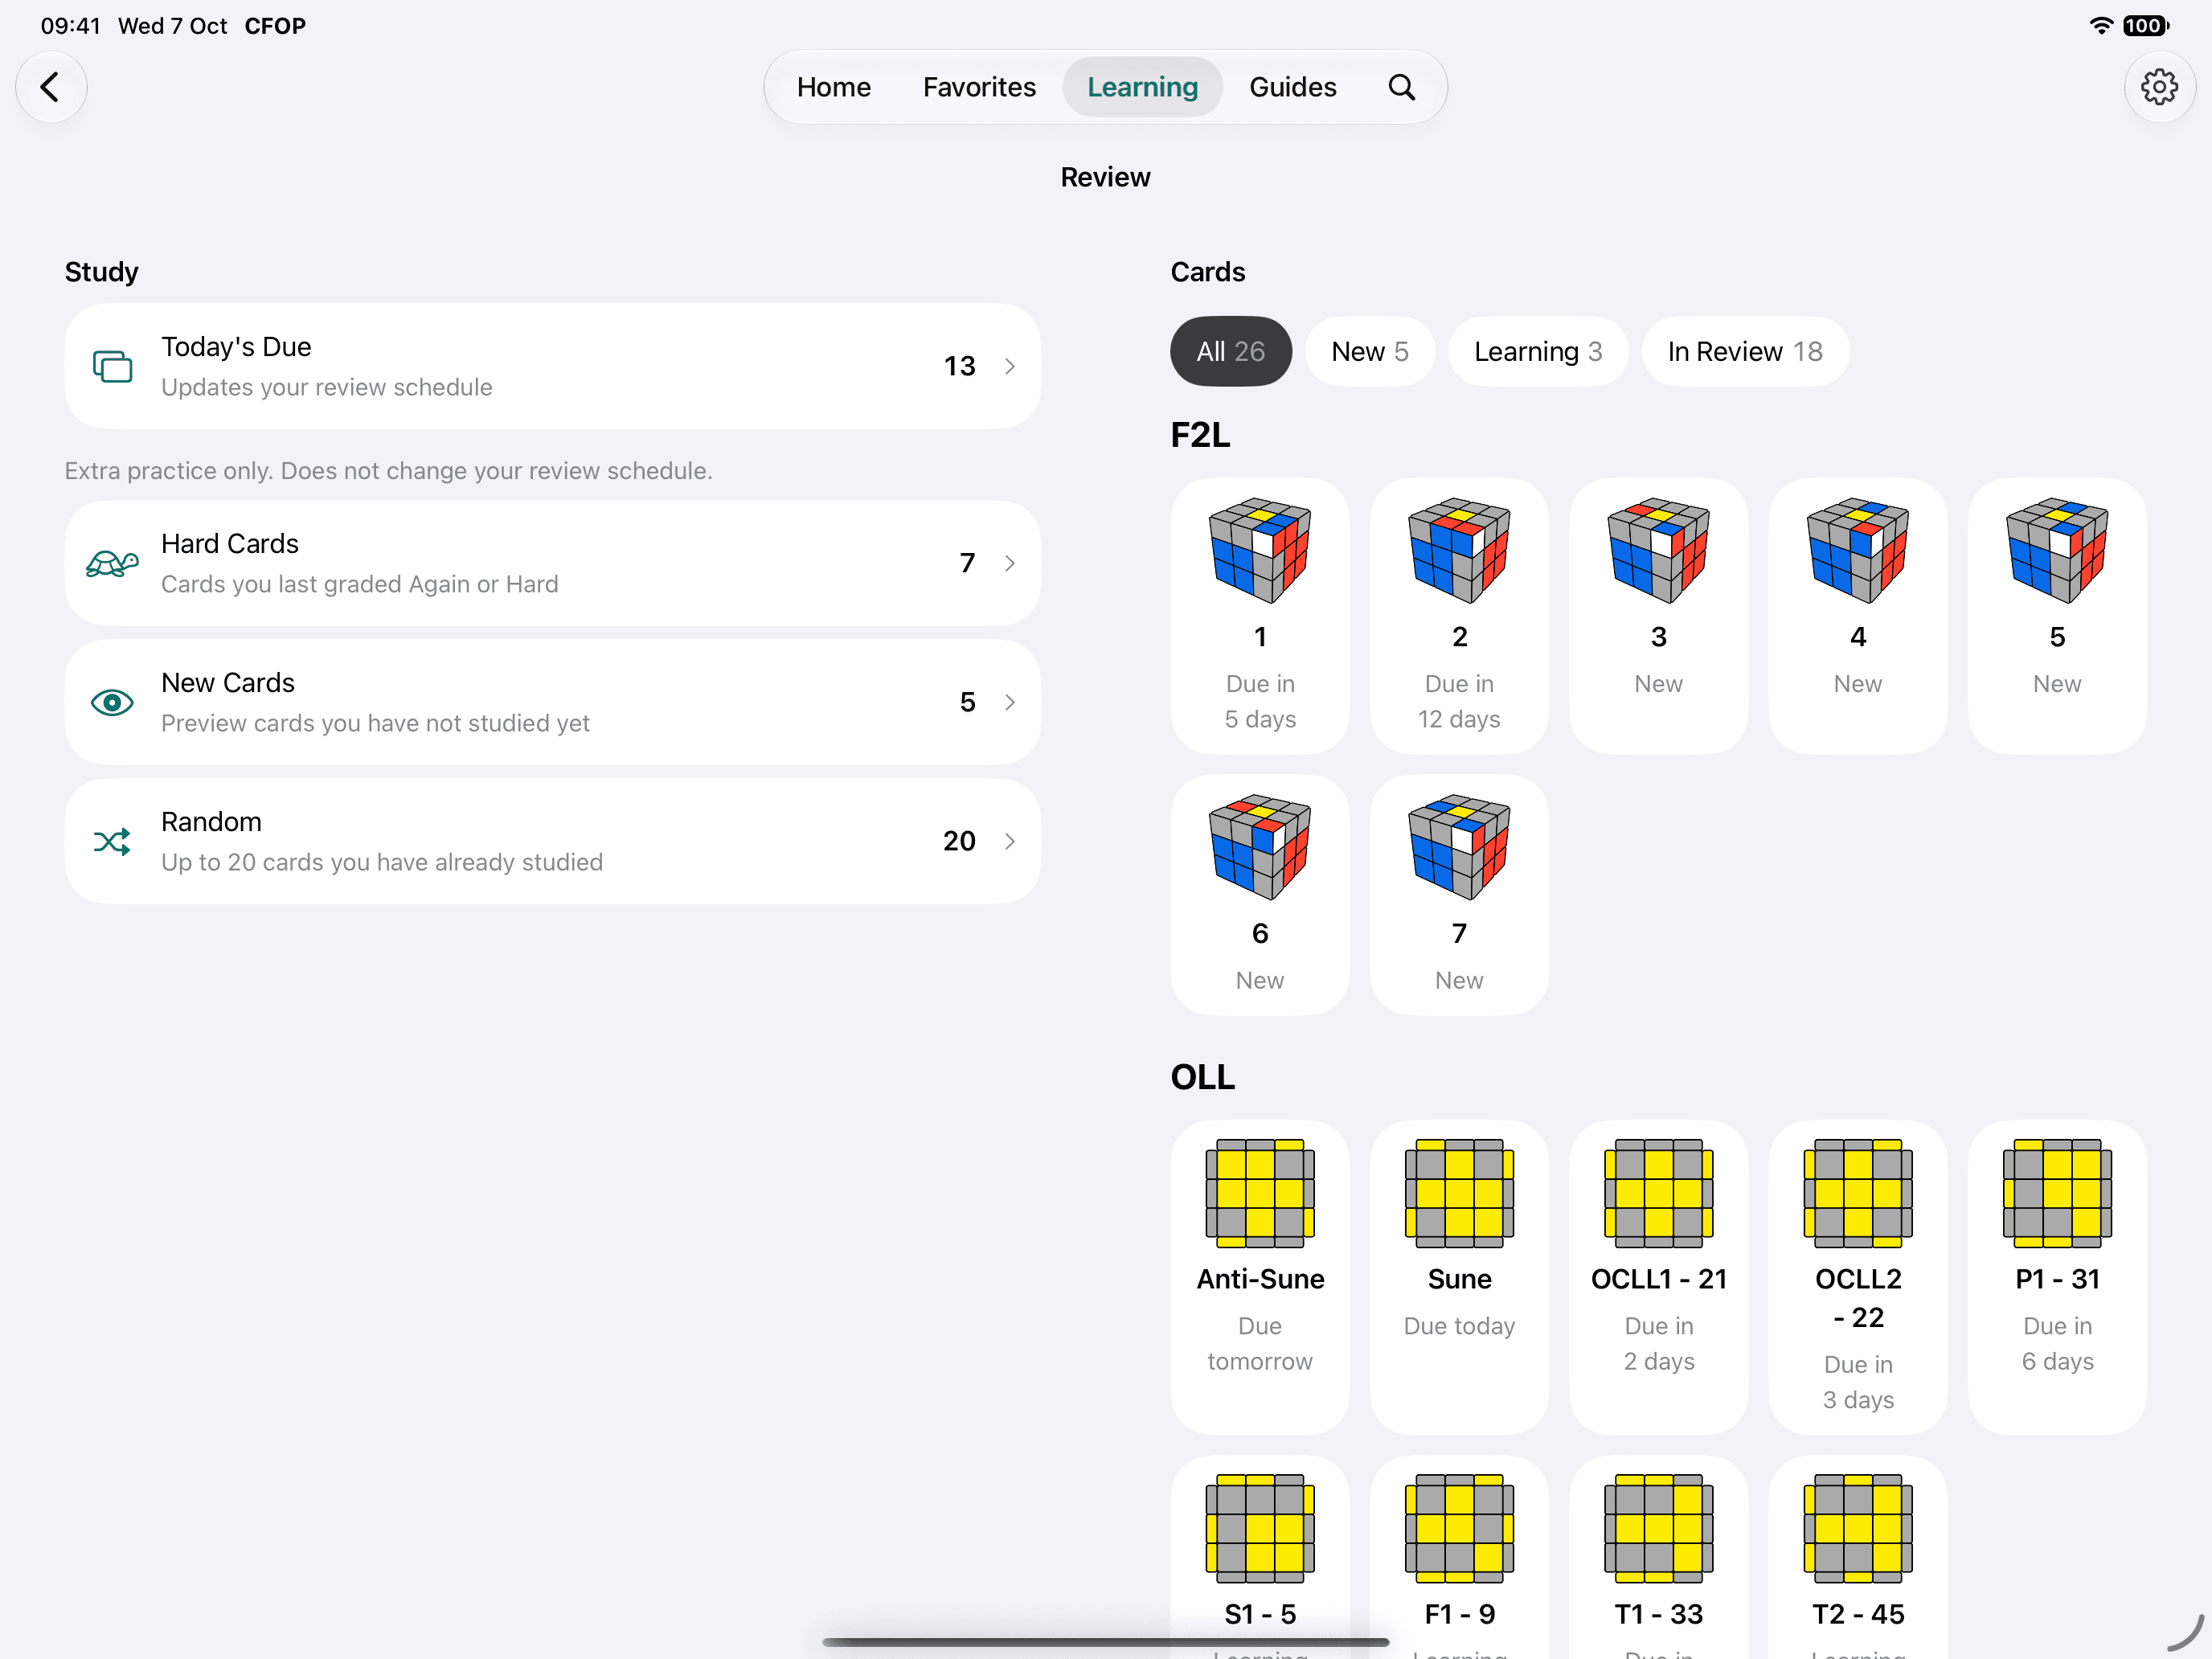Open the Anti-Sune OLL card

point(1259,1277)
